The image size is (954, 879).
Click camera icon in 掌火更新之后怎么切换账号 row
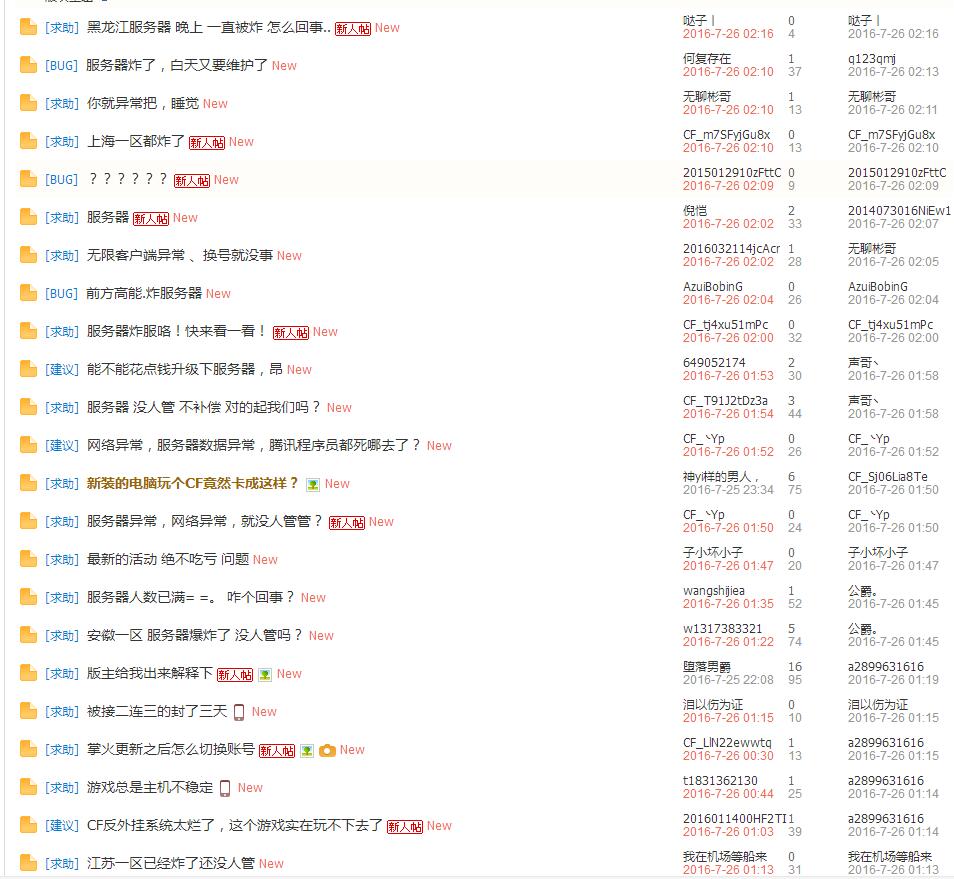tap(327, 750)
